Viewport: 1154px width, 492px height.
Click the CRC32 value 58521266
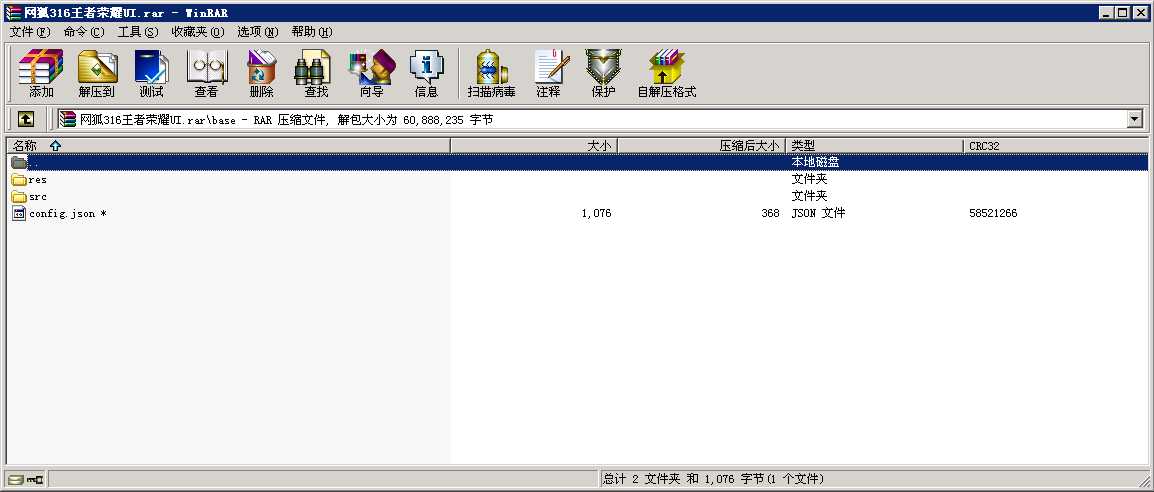tap(993, 213)
